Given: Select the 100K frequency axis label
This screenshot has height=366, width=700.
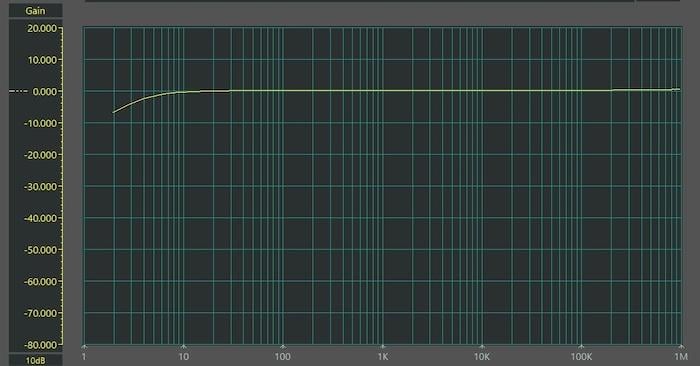Looking at the screenshot, I should (x=581, y=357).
